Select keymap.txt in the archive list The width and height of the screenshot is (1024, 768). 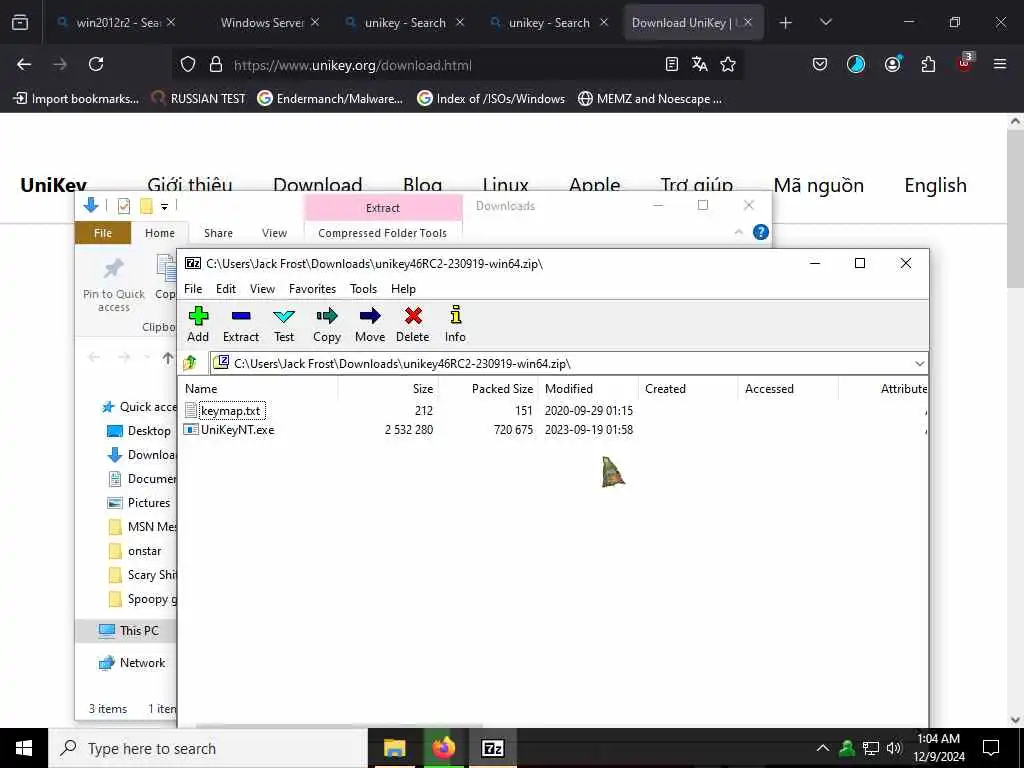pos(231,411)
